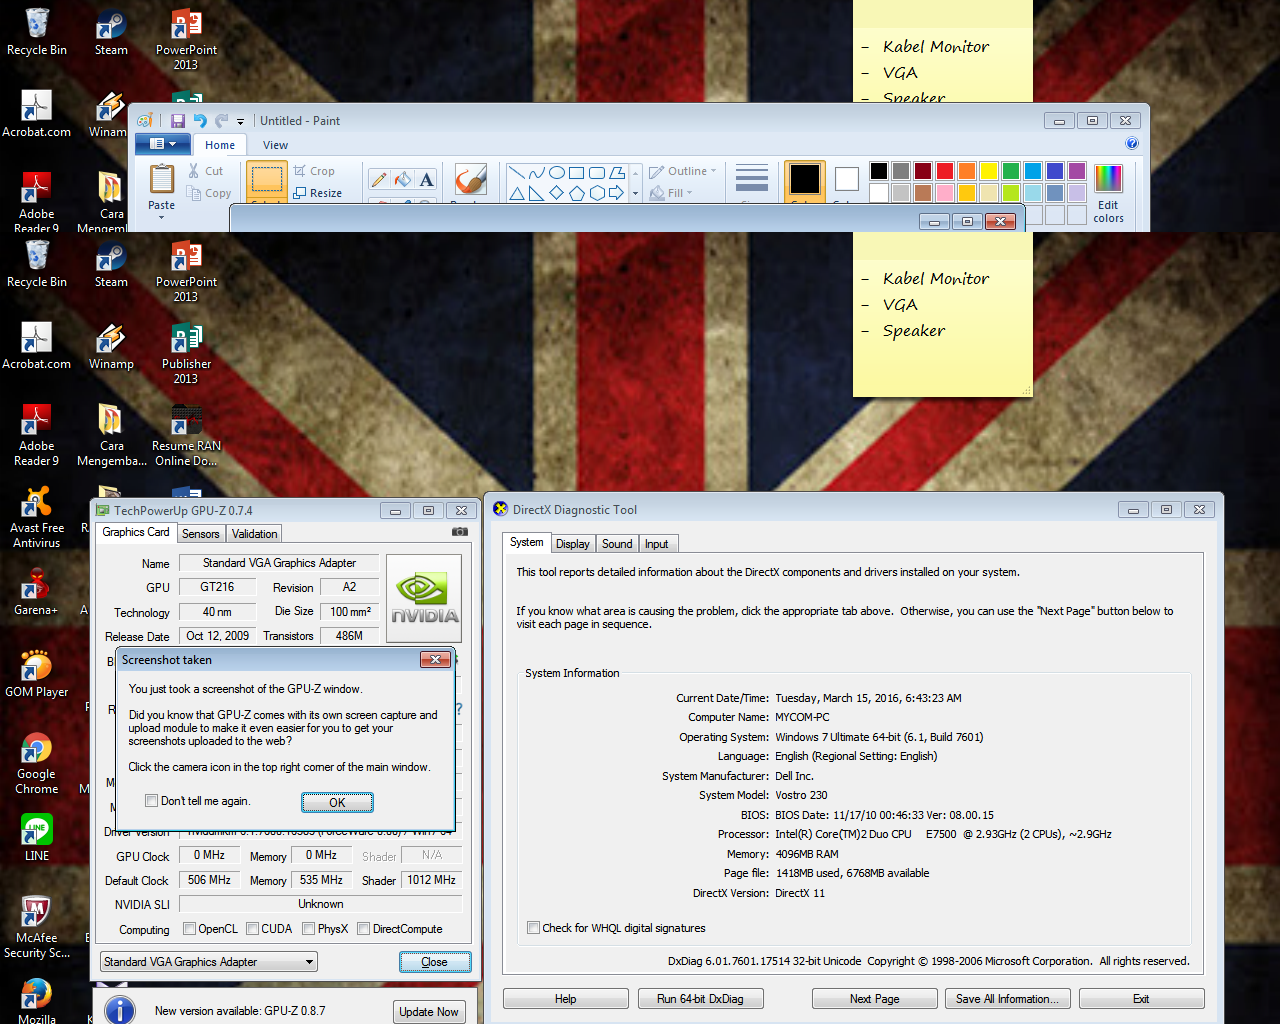Screen dimensions: 1280x1024
Task: Pick the Oval shape in Paint's shapes gallery
Action: click(557, 172)
